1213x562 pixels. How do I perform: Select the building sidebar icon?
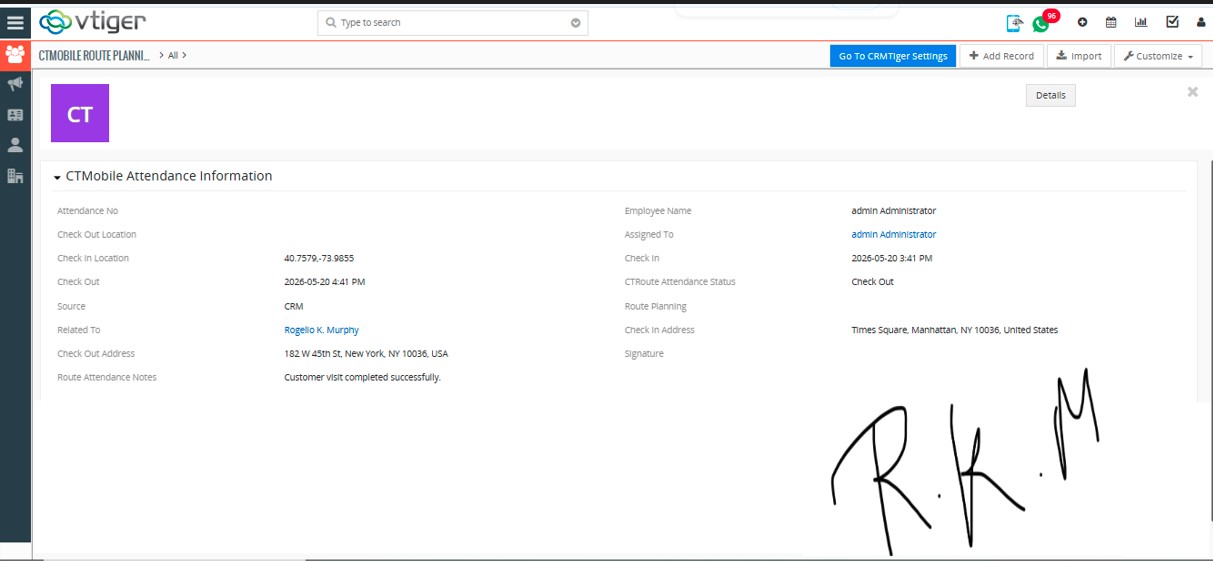(x=15, y=176)
